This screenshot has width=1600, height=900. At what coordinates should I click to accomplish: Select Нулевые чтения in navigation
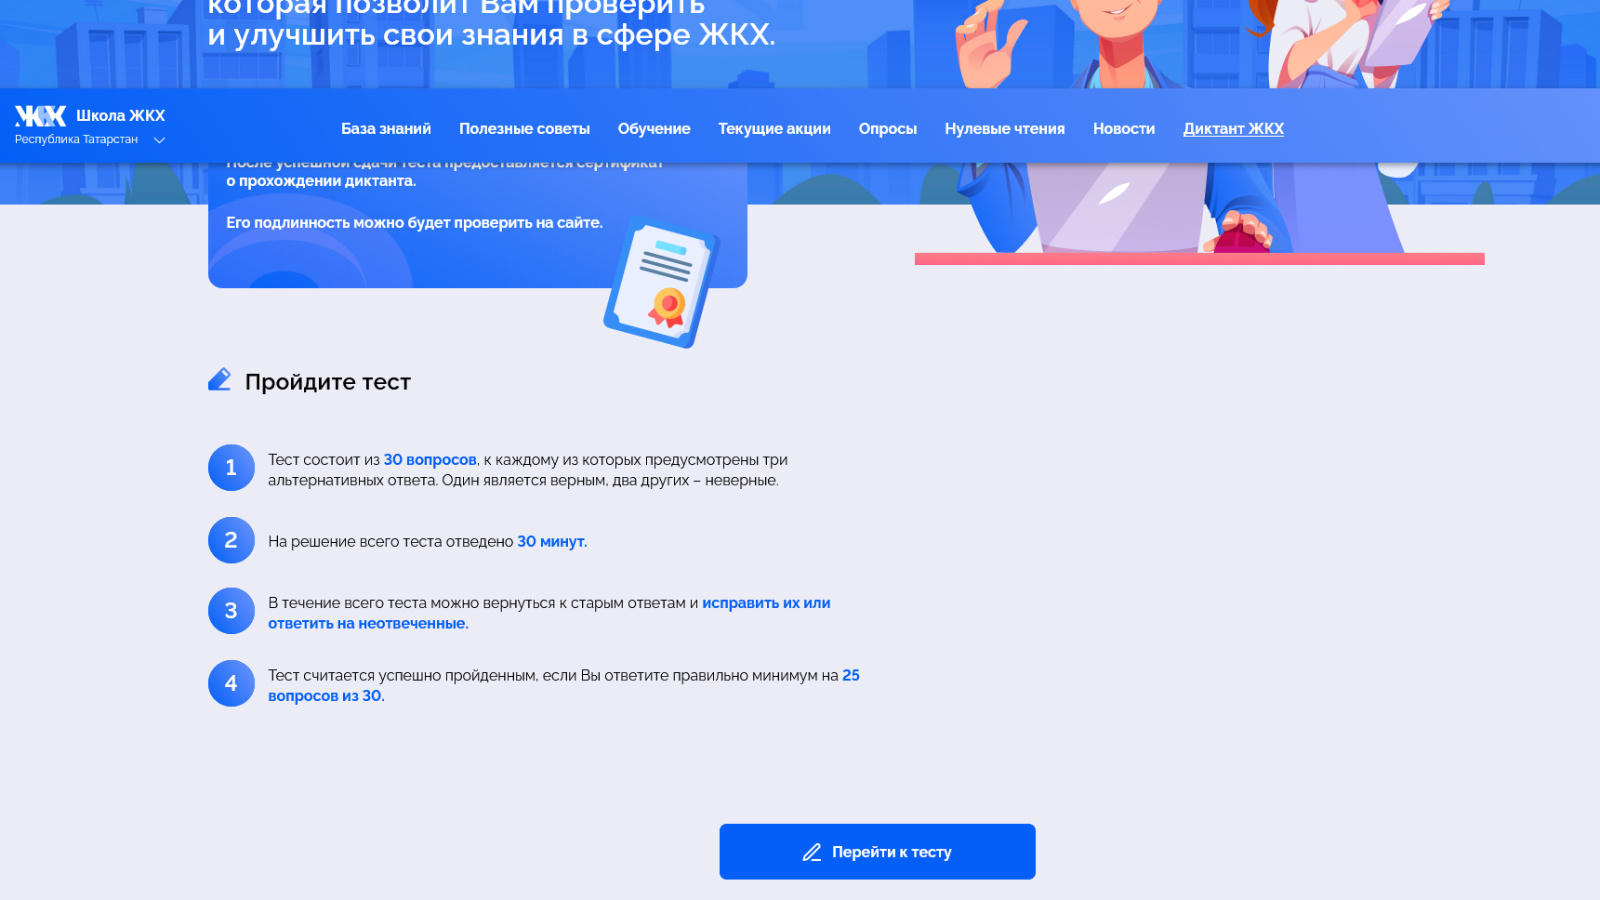pyautogui.click(x=1005, y=129)
